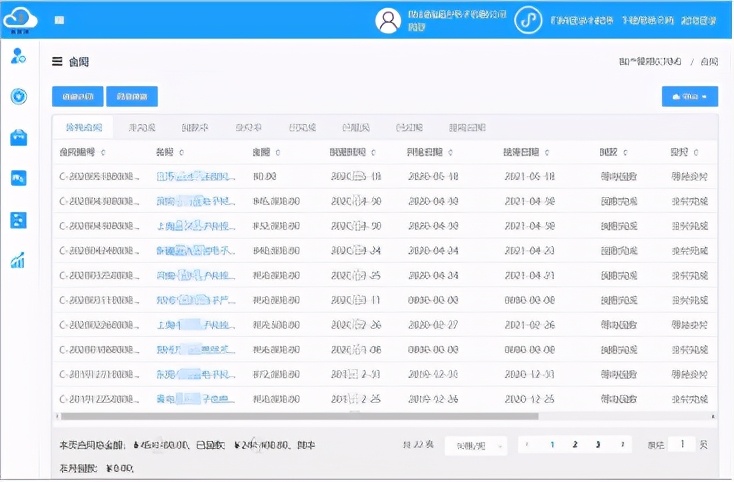Click the first text link right of mini-program icon

click(x=582, y=21)
